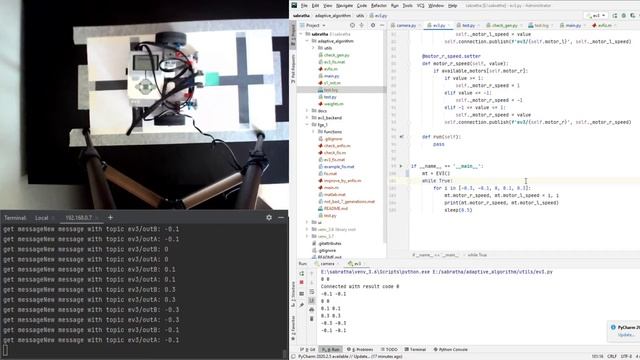This screenshot has height=360, width=640.
Task: Expand the ui folder
Action: (x=307, y=222)
